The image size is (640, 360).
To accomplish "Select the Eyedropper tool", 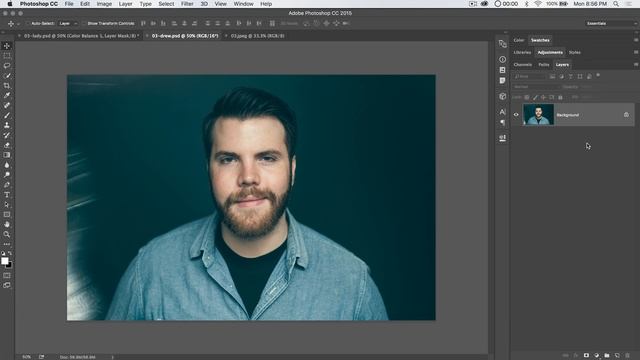I will coord(7,96).
